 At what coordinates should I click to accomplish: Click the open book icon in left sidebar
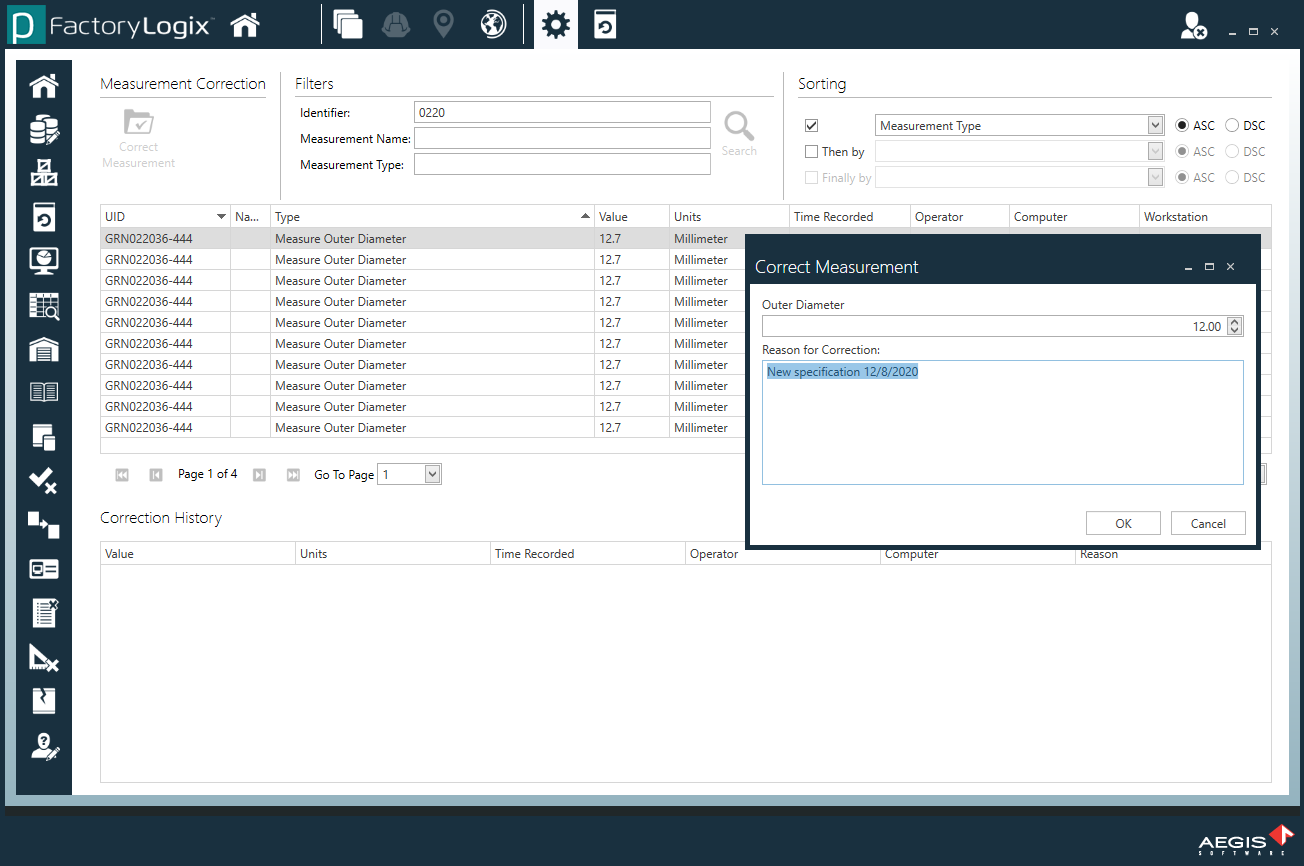coord(44,392)
